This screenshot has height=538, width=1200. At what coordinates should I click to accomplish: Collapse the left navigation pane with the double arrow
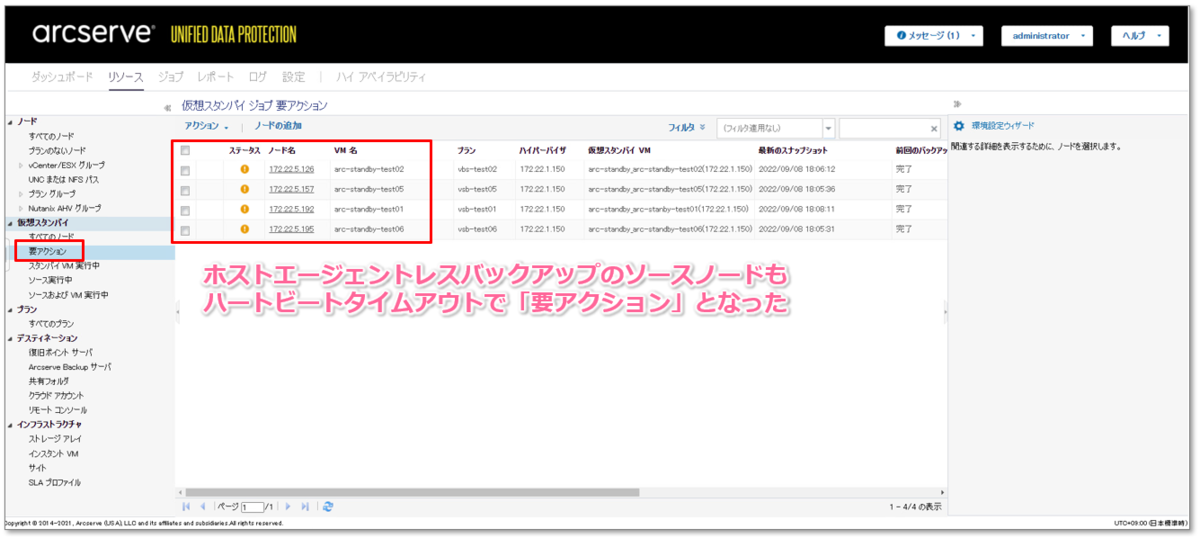pos(168,106)
